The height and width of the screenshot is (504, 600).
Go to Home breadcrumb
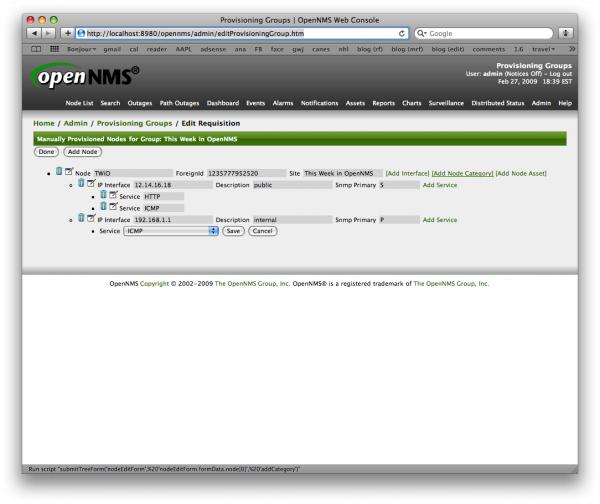(44, 123)
